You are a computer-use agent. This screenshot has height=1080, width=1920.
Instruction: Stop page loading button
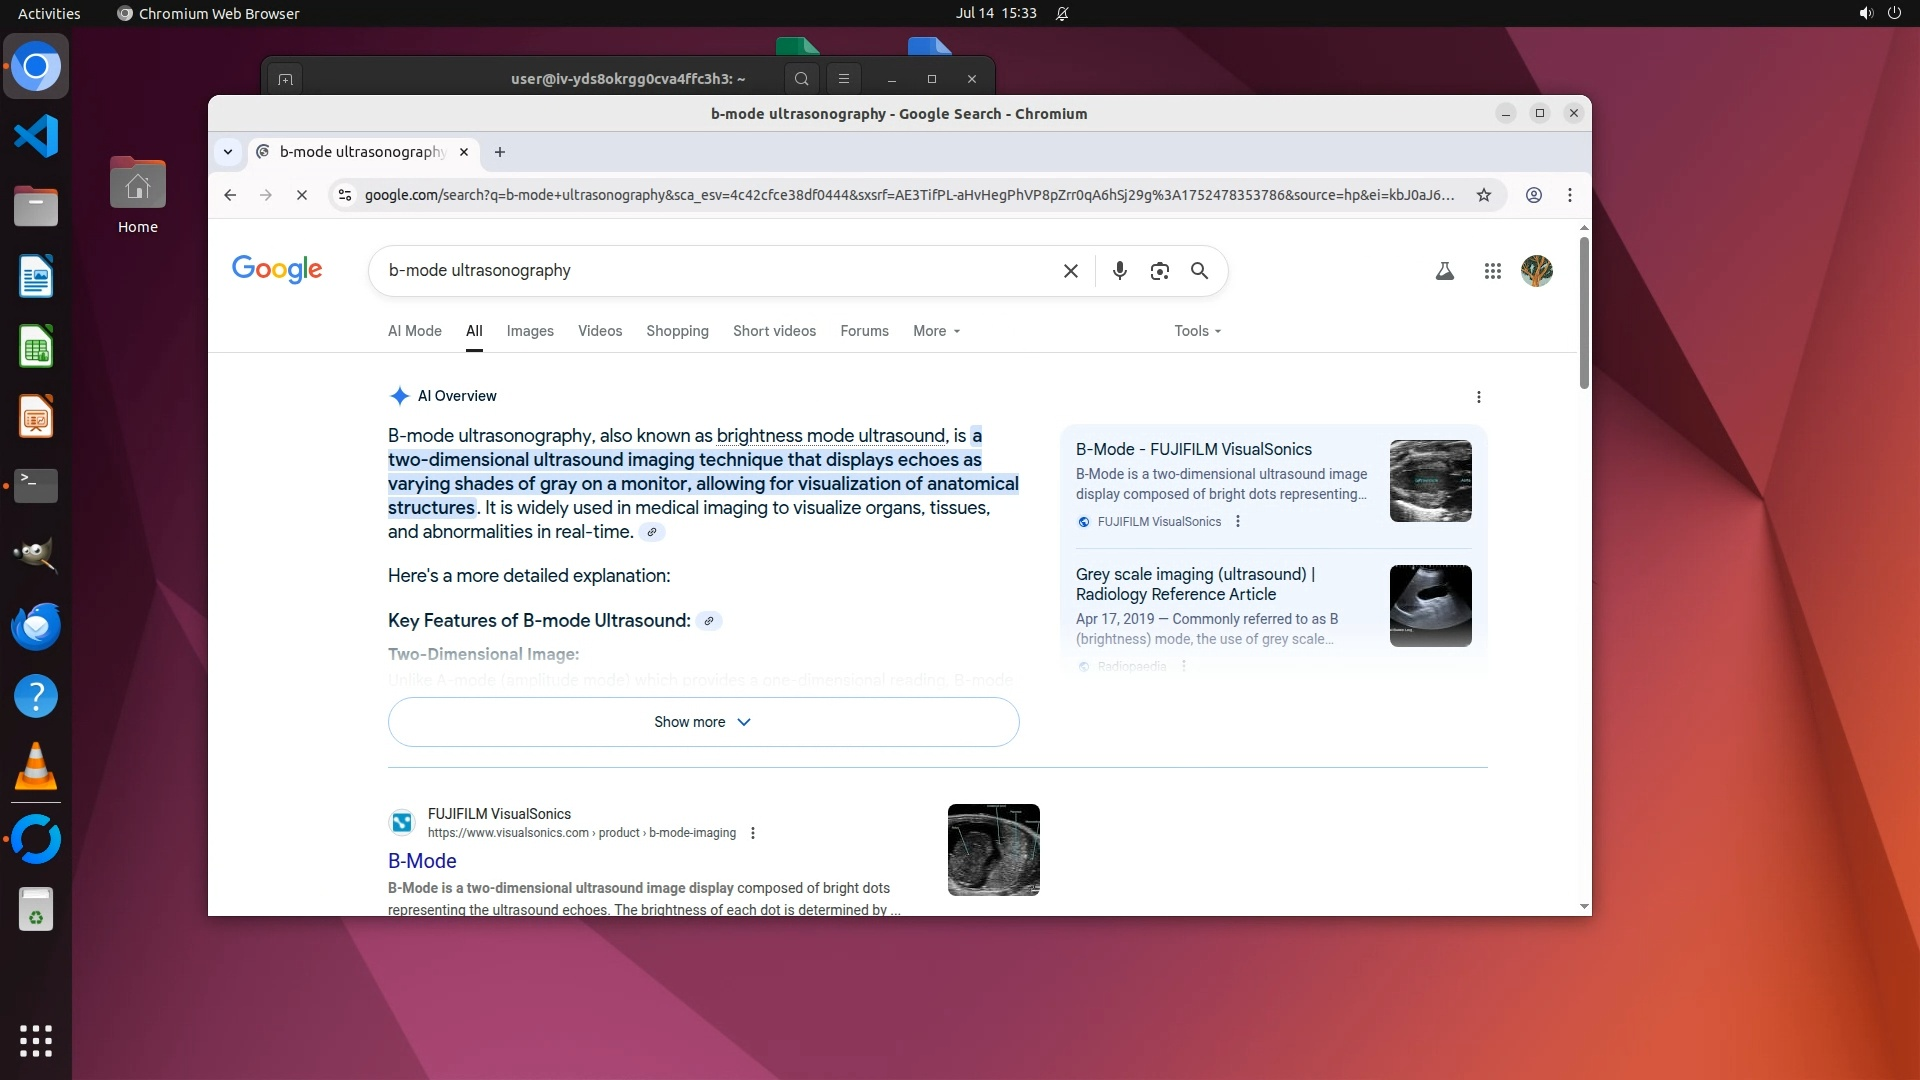pyautogui.click(x=301, y=195)
